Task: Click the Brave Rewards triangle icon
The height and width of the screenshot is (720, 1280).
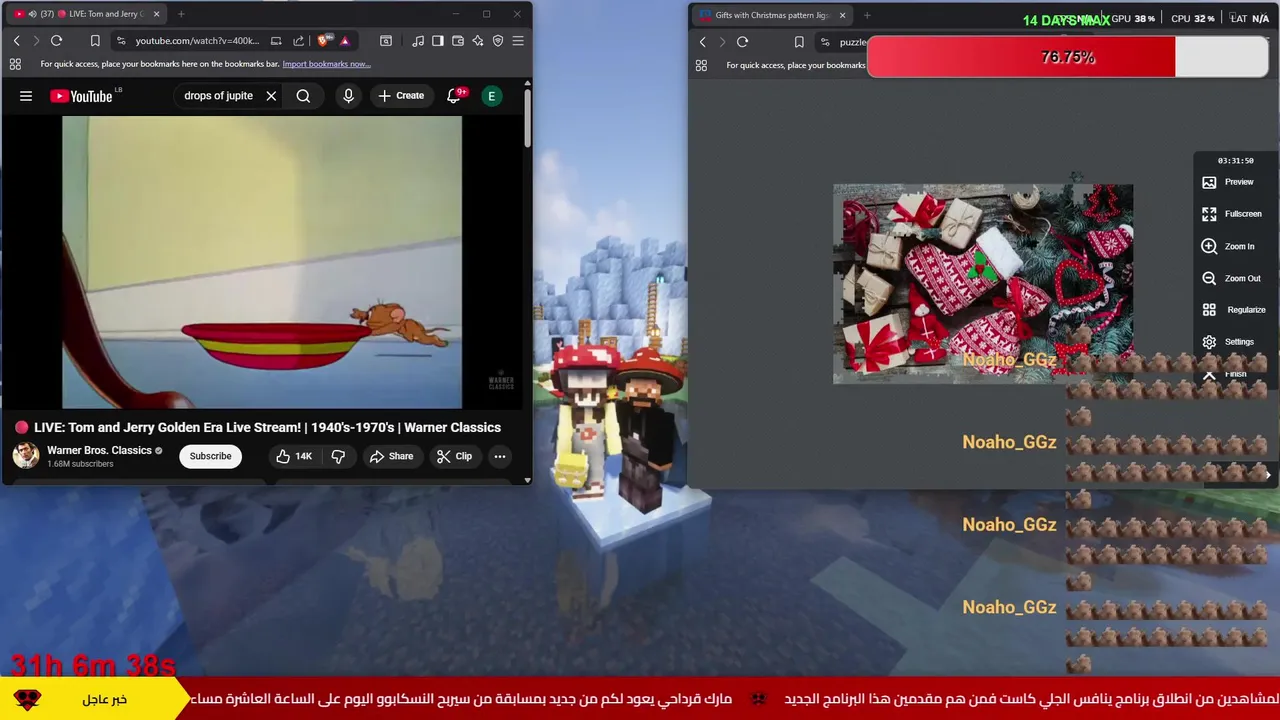Action: (x=345, y=41)
